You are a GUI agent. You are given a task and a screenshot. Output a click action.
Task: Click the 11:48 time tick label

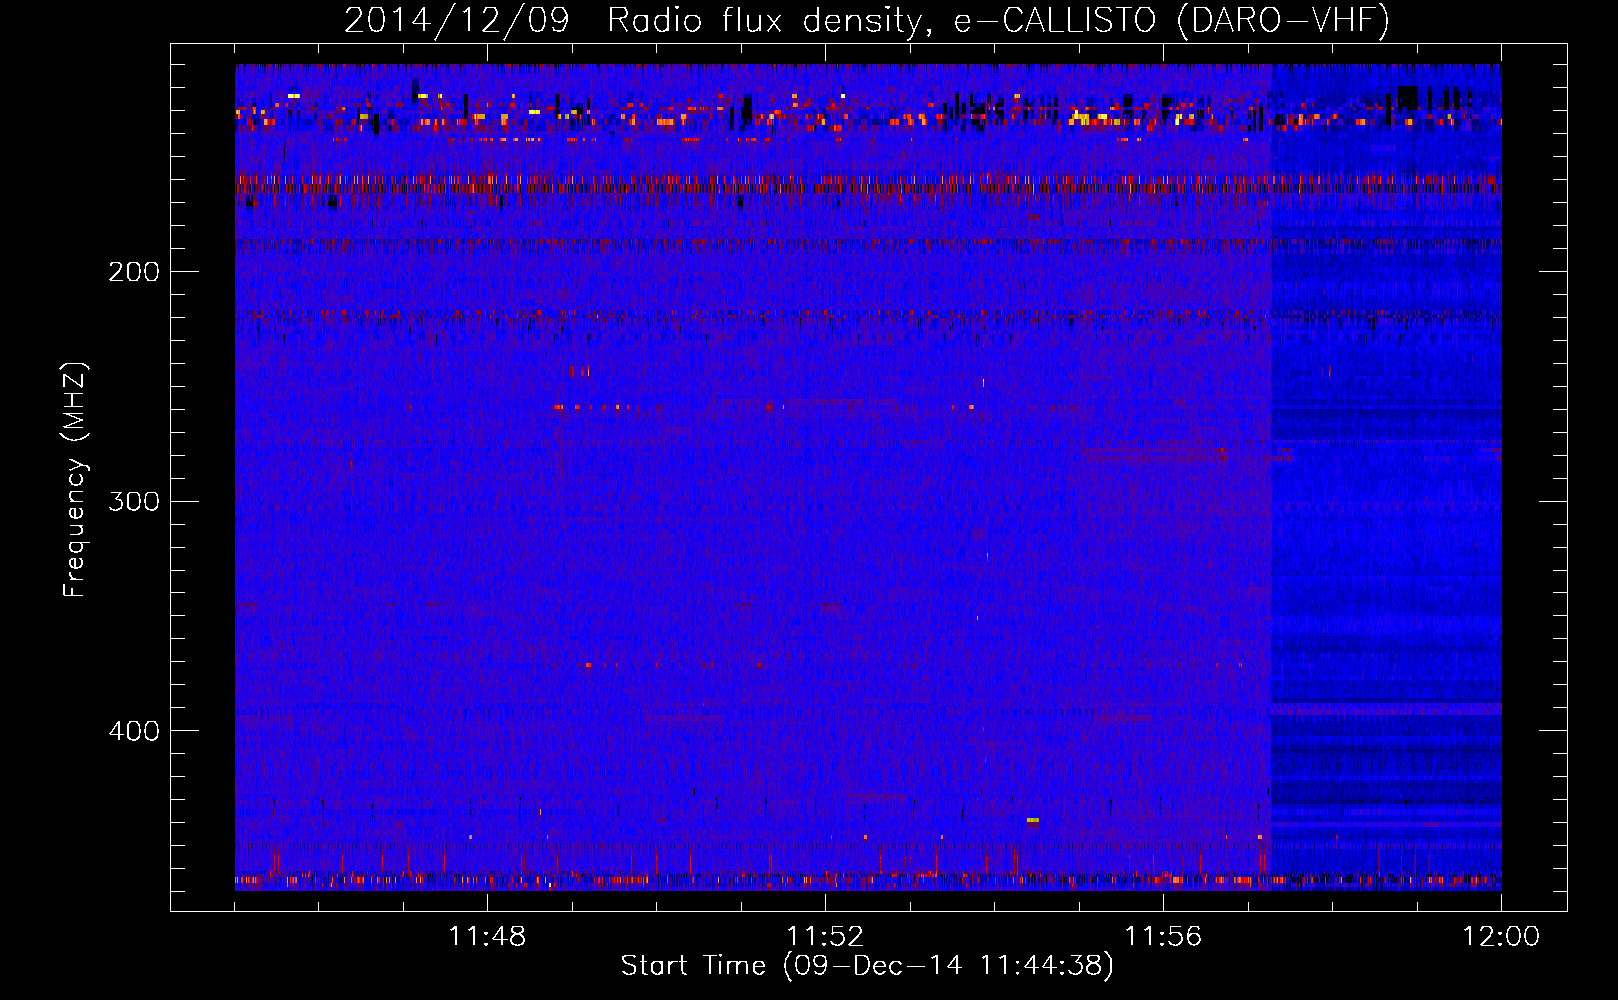pyautogui.click(x=487, y=937)
